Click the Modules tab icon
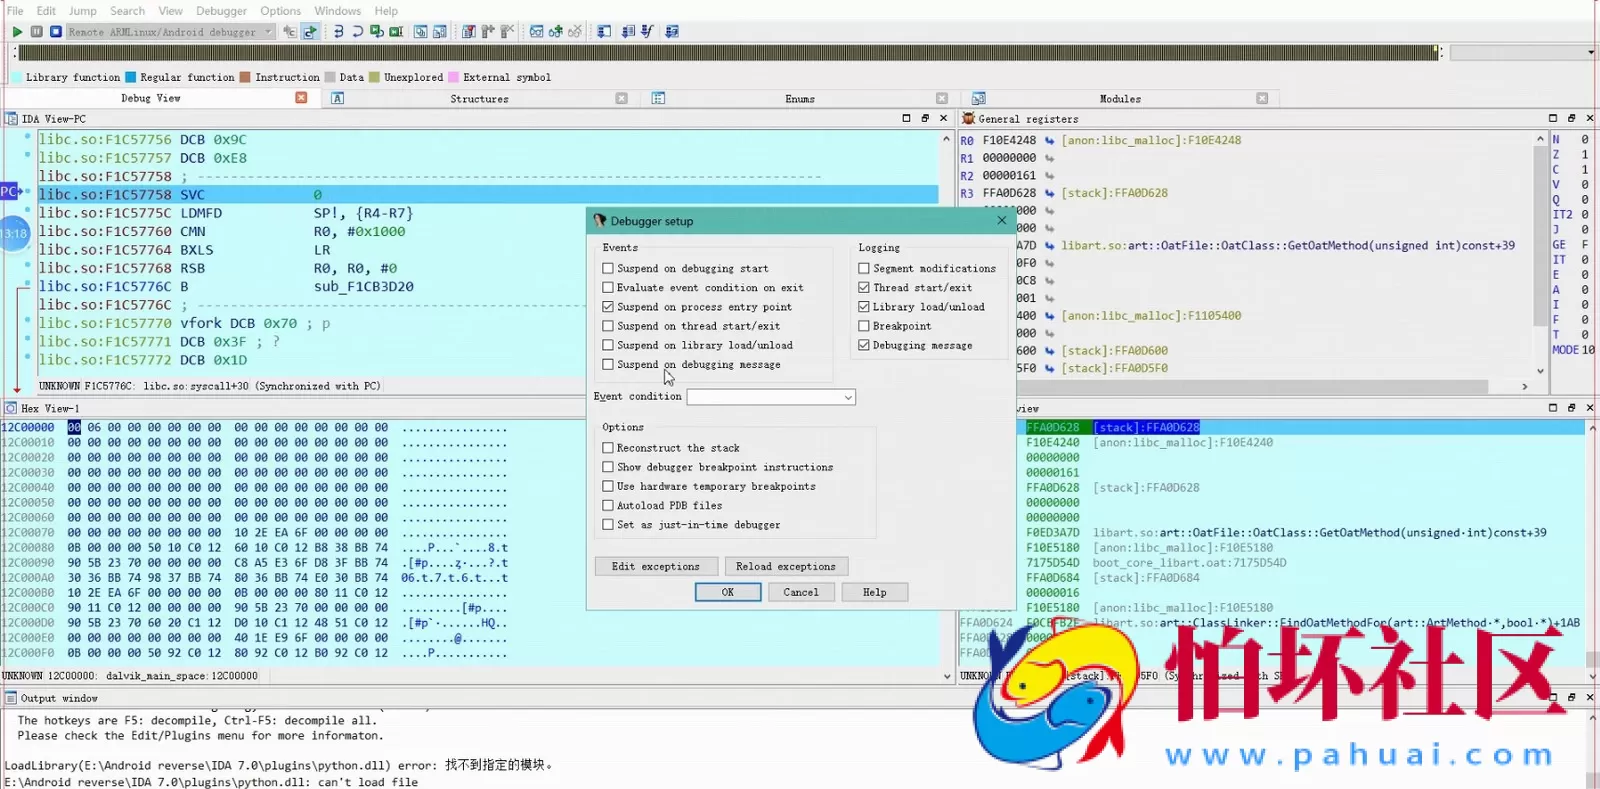 click(x=978, y=98)
